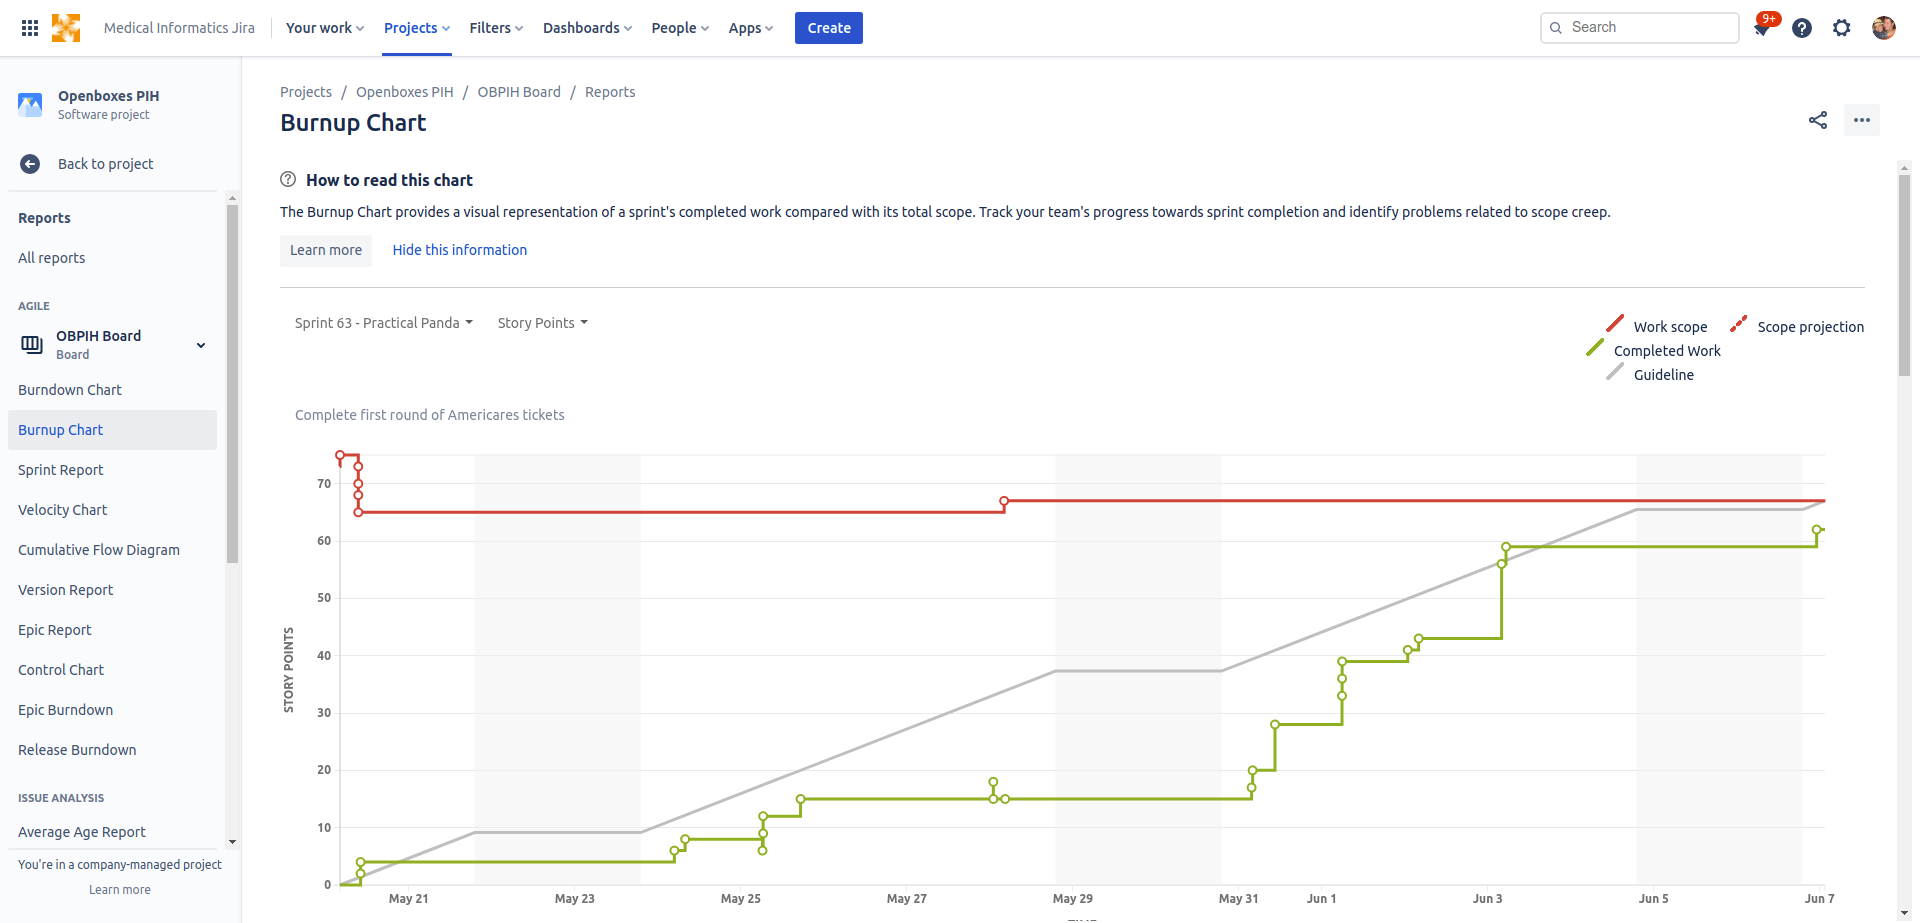Select Velocity Chart in the sidebar
The height and width of the screenshot is (923, 1920).
point(62,510)
